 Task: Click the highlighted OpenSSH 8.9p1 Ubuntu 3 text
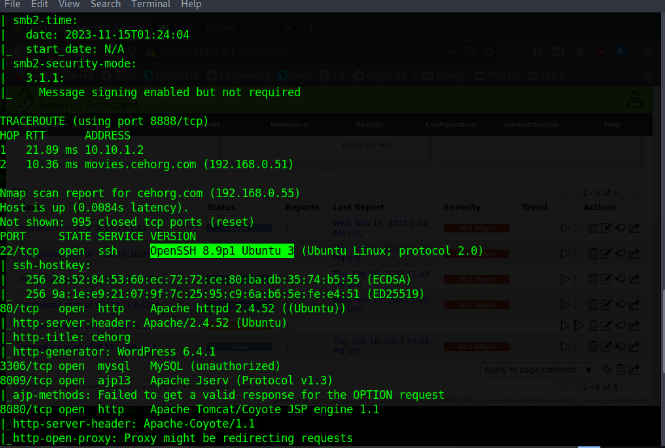pyautogui.click(x=222, y=250)
